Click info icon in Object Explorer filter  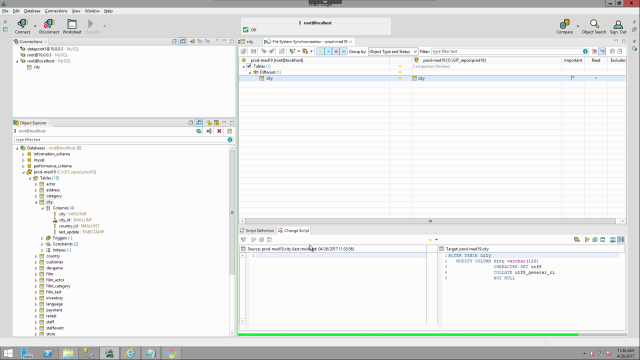(230, 140)
